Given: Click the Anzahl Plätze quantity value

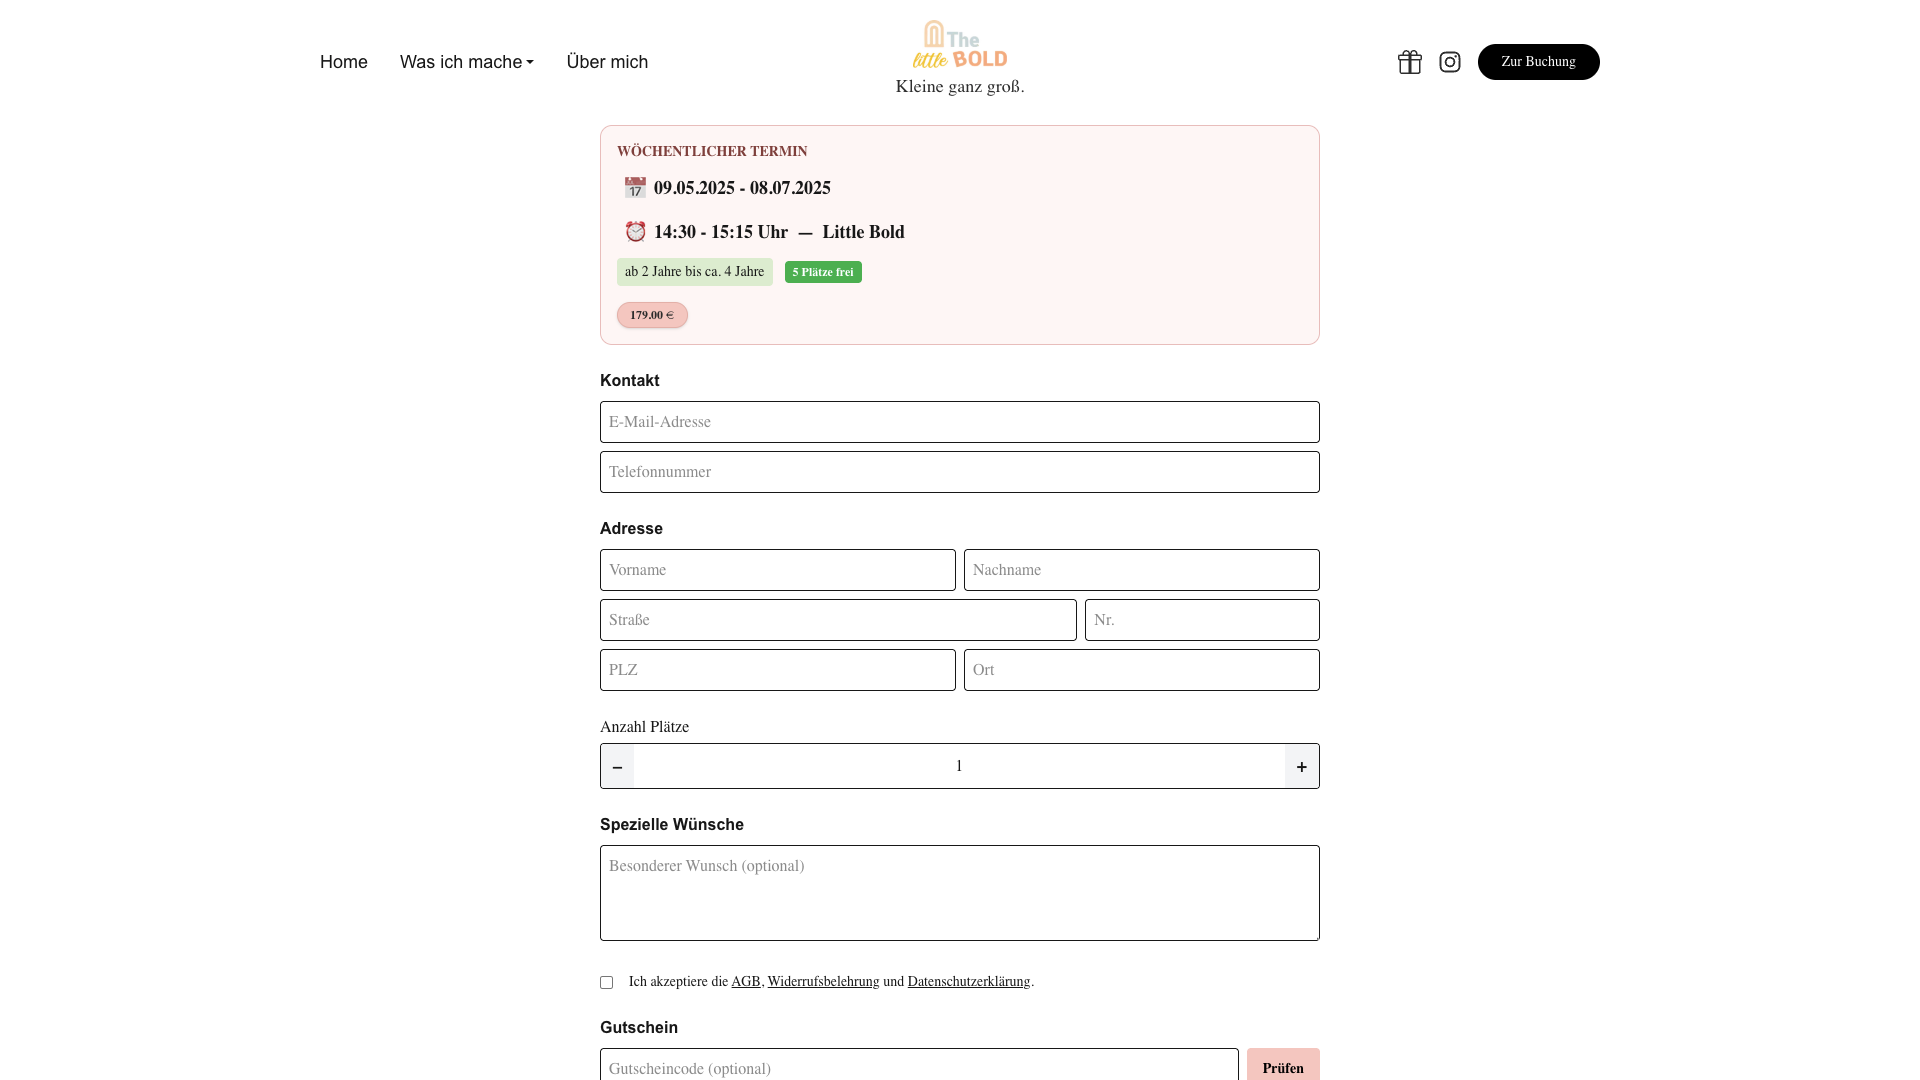Looking at the screenshot, I should click(959, 766).
